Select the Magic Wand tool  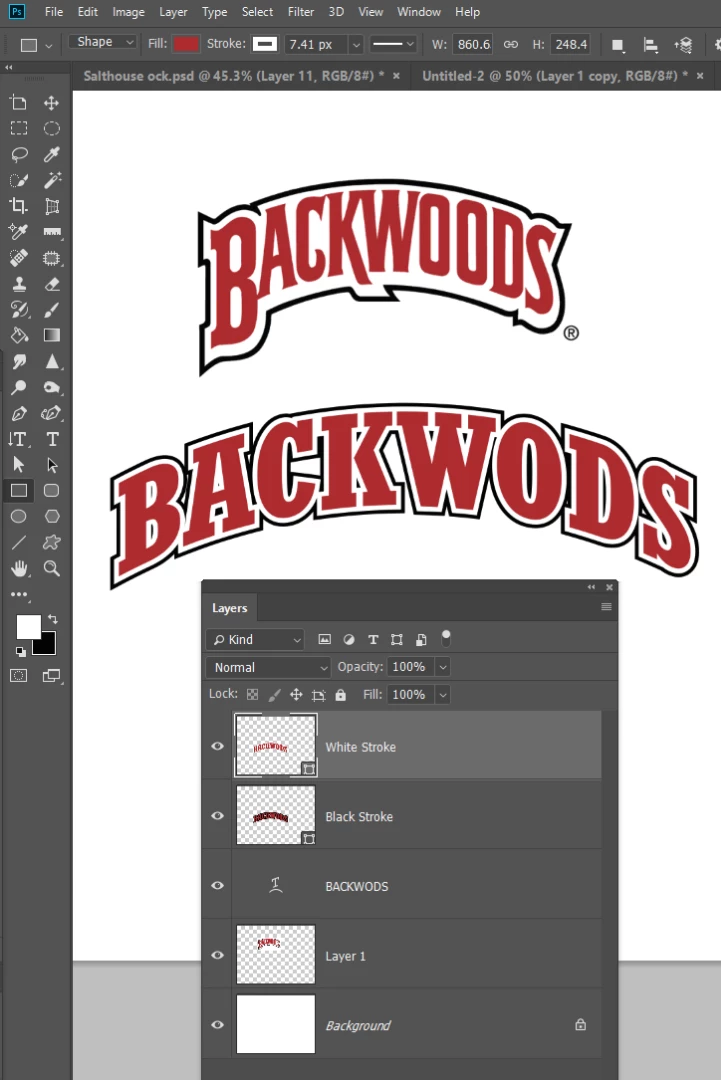coord(52,180)
